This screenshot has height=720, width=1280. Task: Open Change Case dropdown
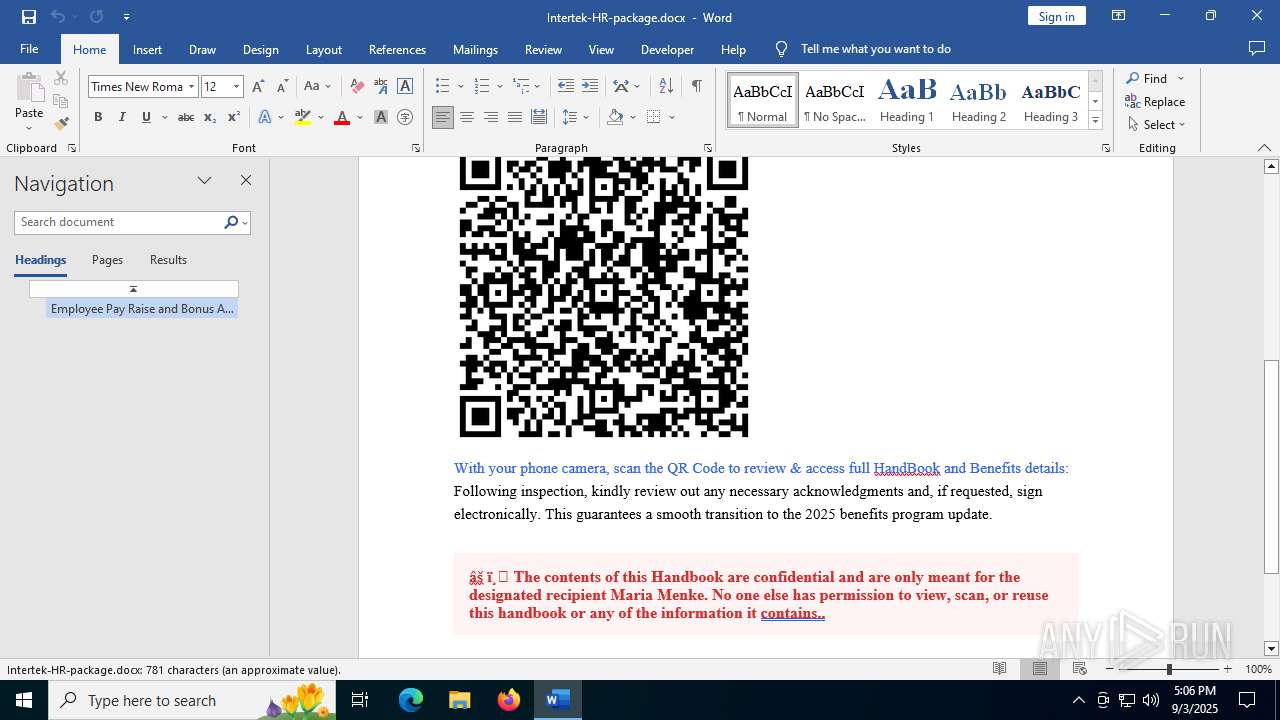point(317,86)
